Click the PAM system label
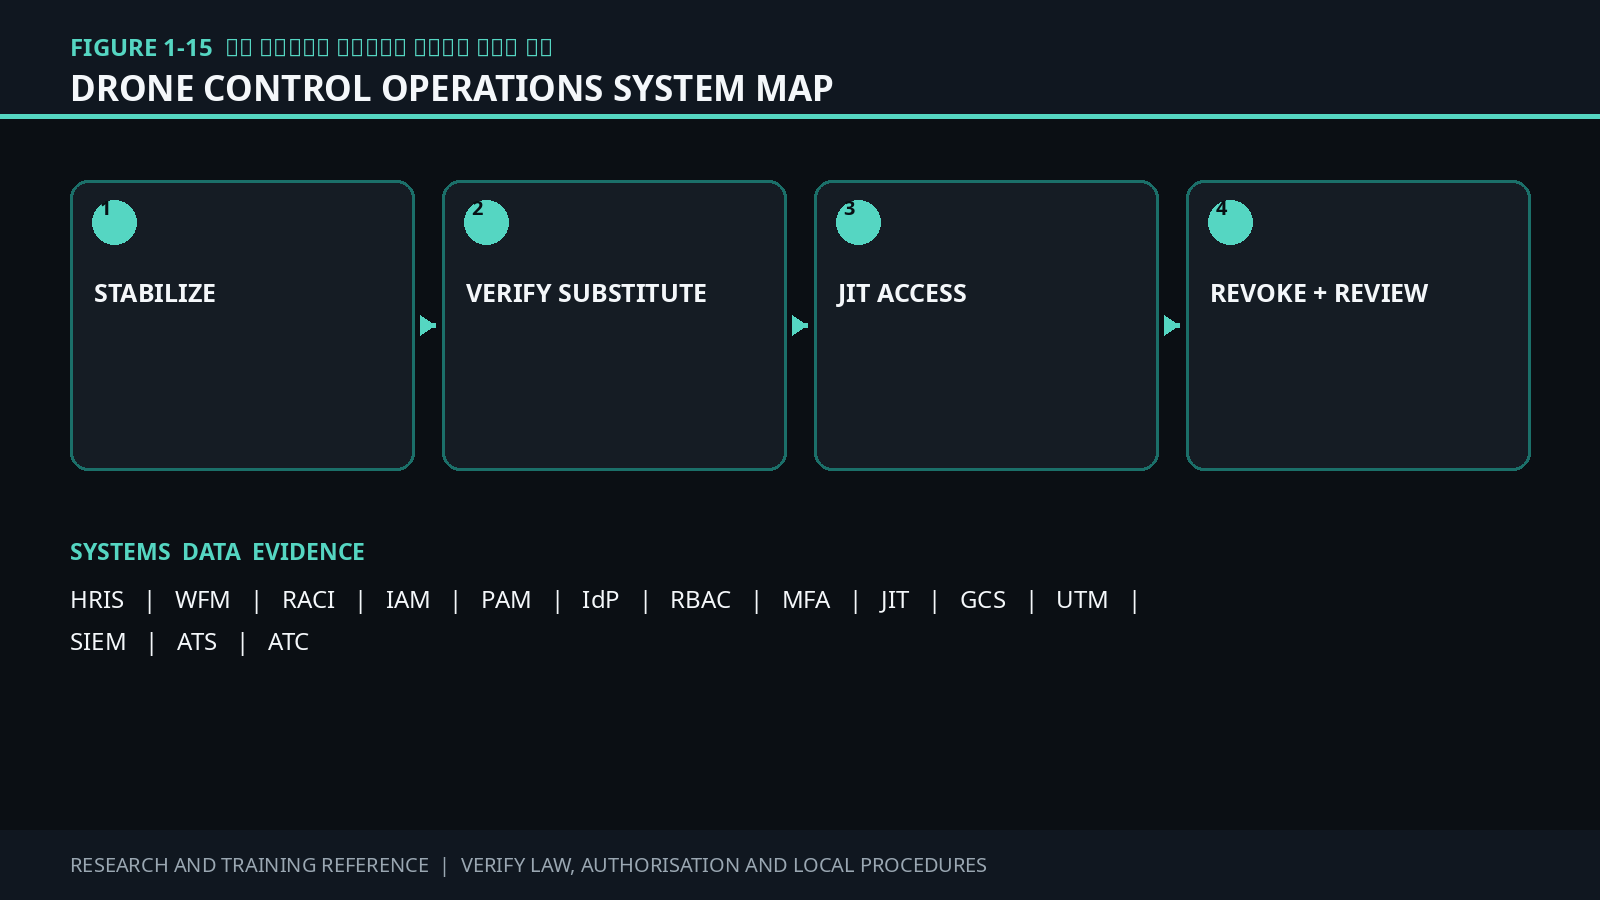Viewport: 1600px width, 900px height. click(506, 600)
